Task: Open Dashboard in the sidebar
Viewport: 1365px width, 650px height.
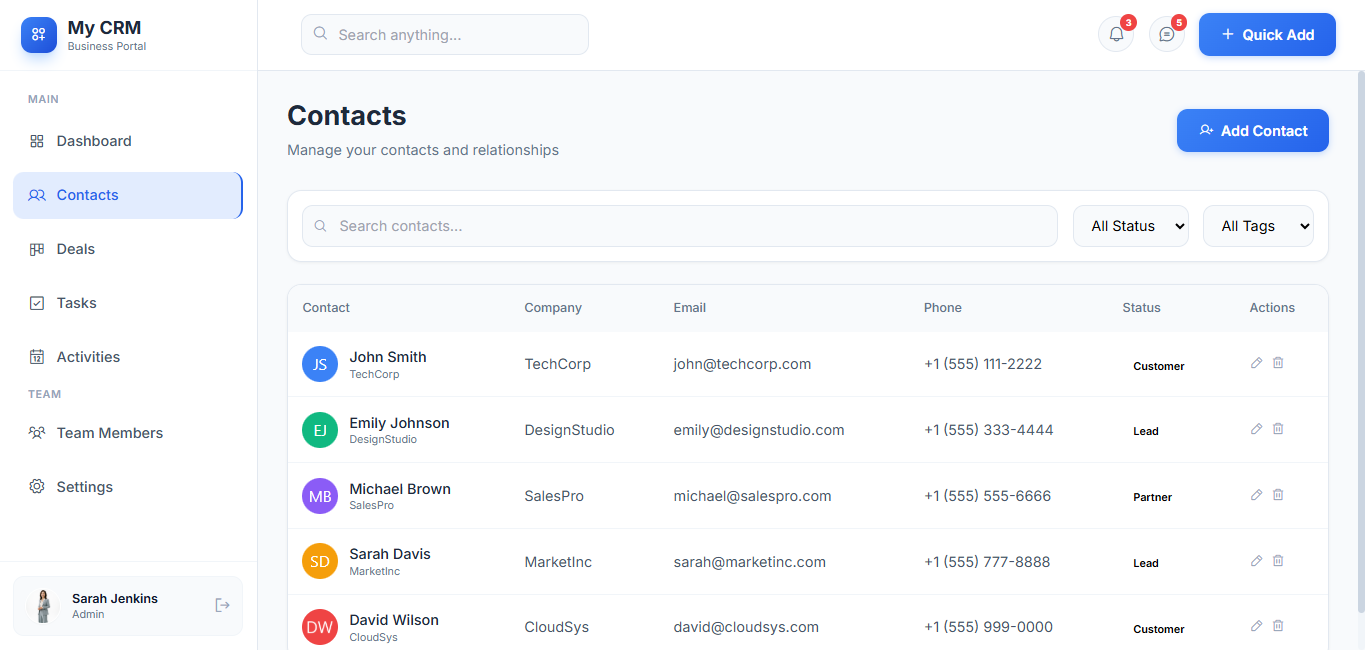Action: (x=94, y=141)
